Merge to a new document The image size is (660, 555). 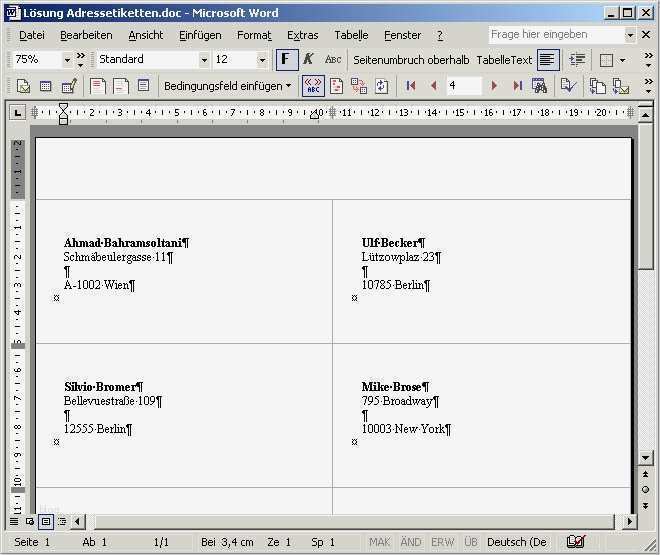[x=597, y=86]
